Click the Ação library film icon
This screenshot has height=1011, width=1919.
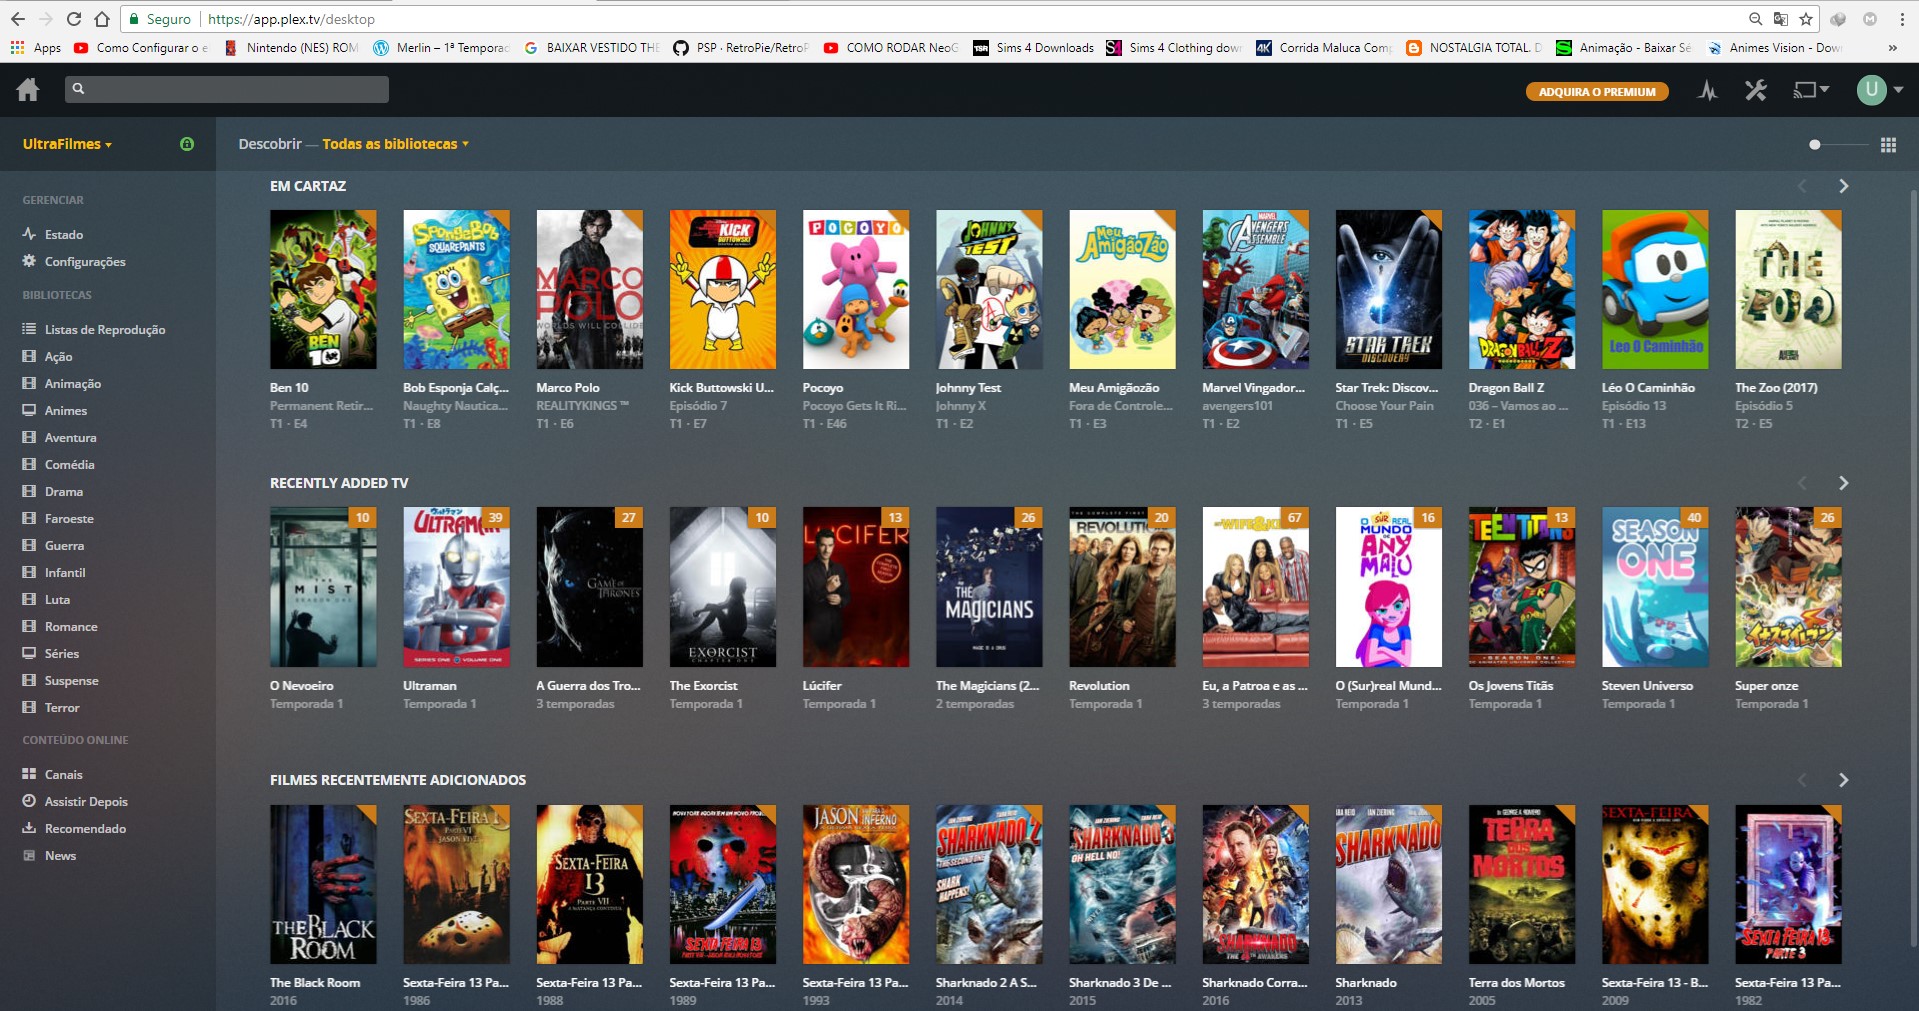click(29, 356)
